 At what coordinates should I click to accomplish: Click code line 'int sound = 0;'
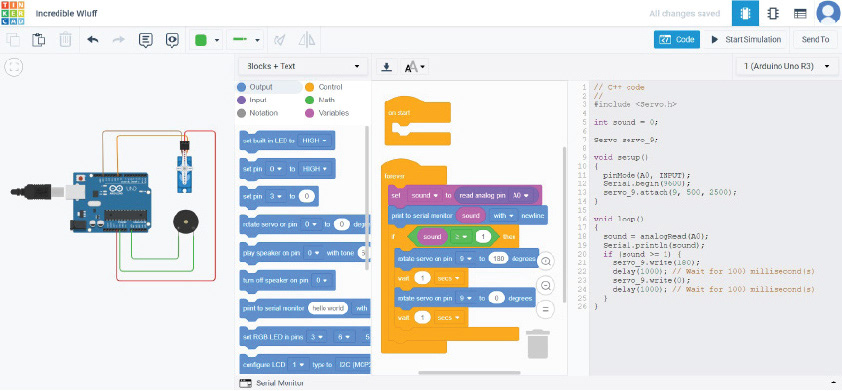click(x=626, y=122)
